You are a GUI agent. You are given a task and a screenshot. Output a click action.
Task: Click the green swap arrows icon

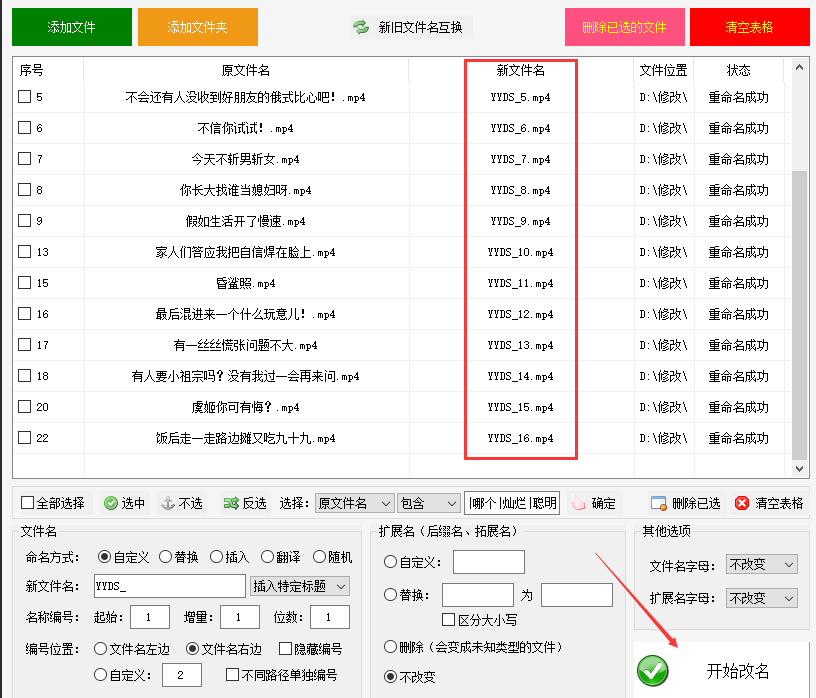point(361,27)
